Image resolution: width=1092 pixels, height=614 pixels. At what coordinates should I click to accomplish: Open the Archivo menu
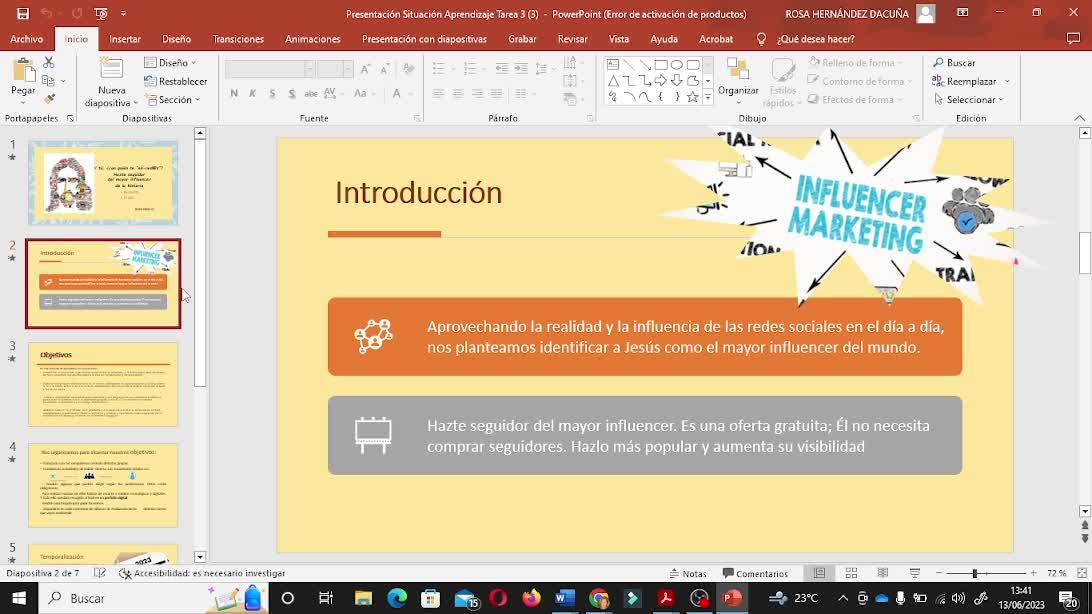tap(27, 39)
